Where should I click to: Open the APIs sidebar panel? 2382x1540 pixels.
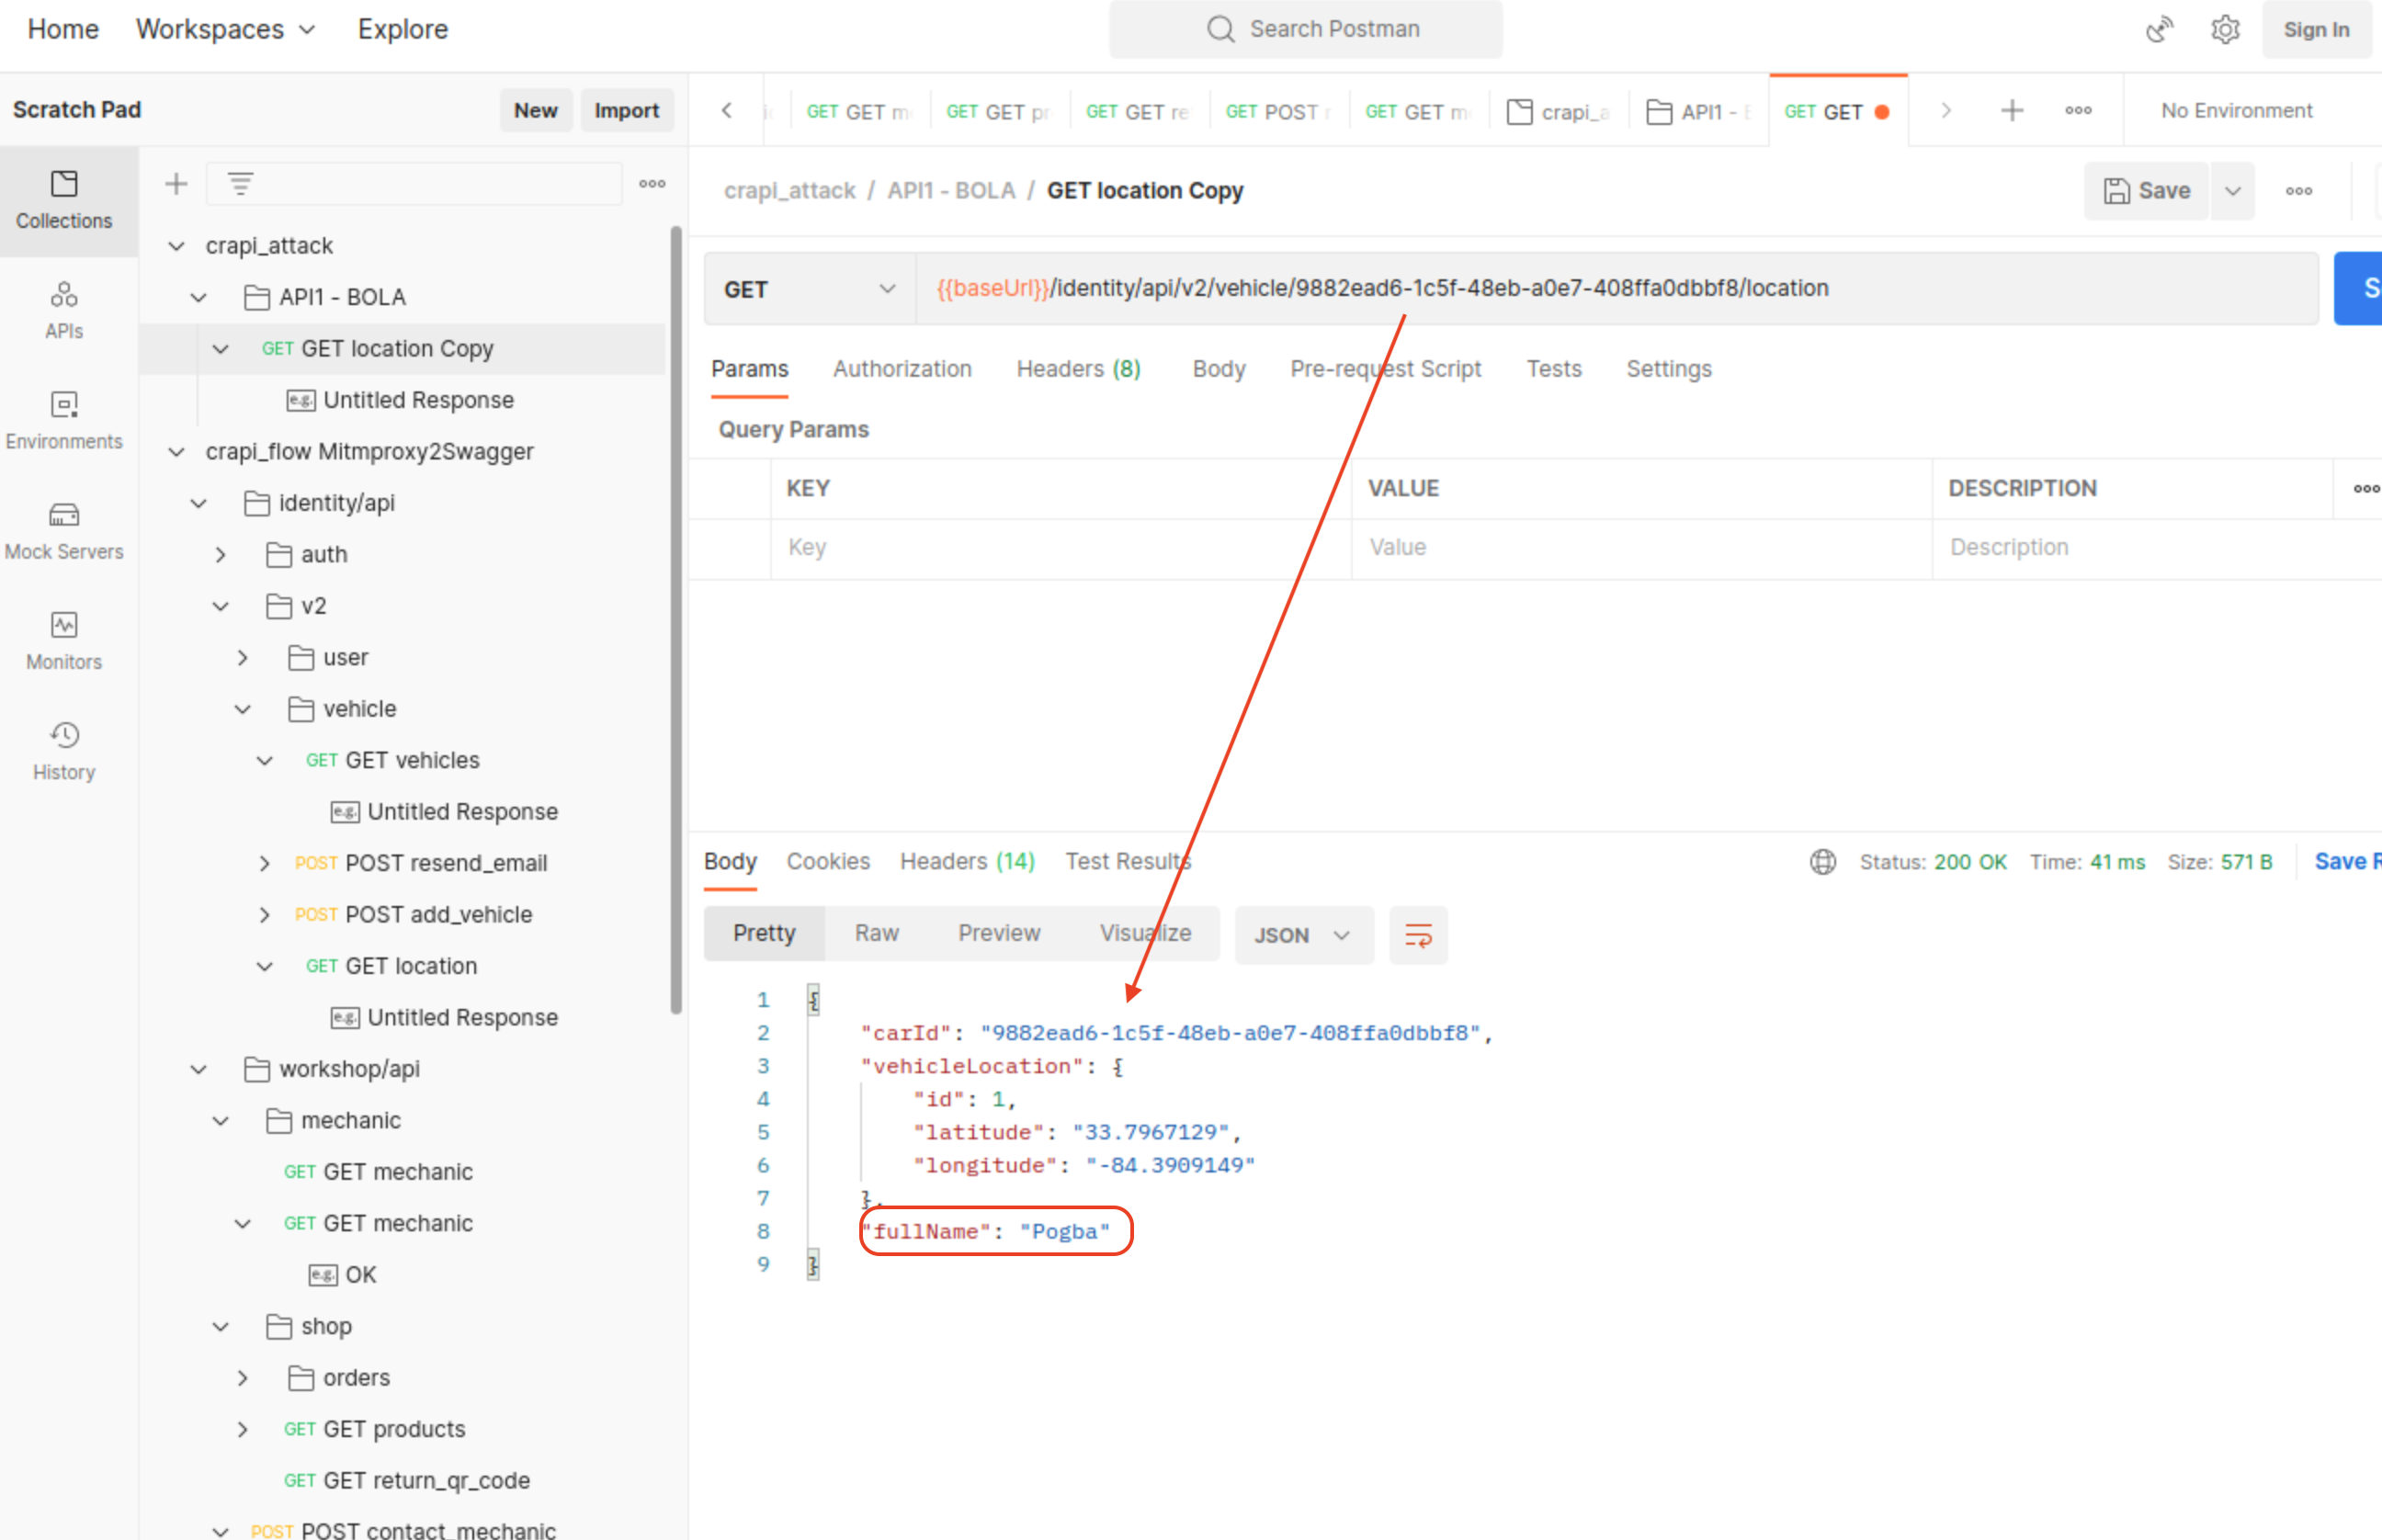pos(64,310)
